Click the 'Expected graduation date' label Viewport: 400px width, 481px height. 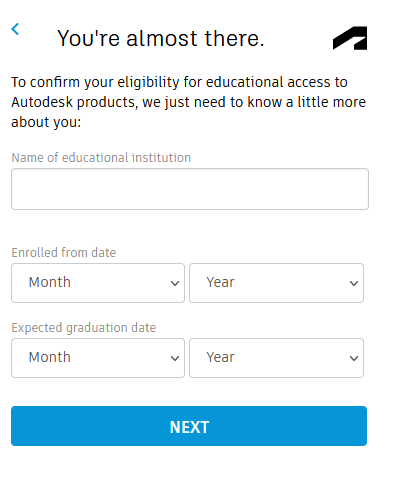[x=84, y=328]
